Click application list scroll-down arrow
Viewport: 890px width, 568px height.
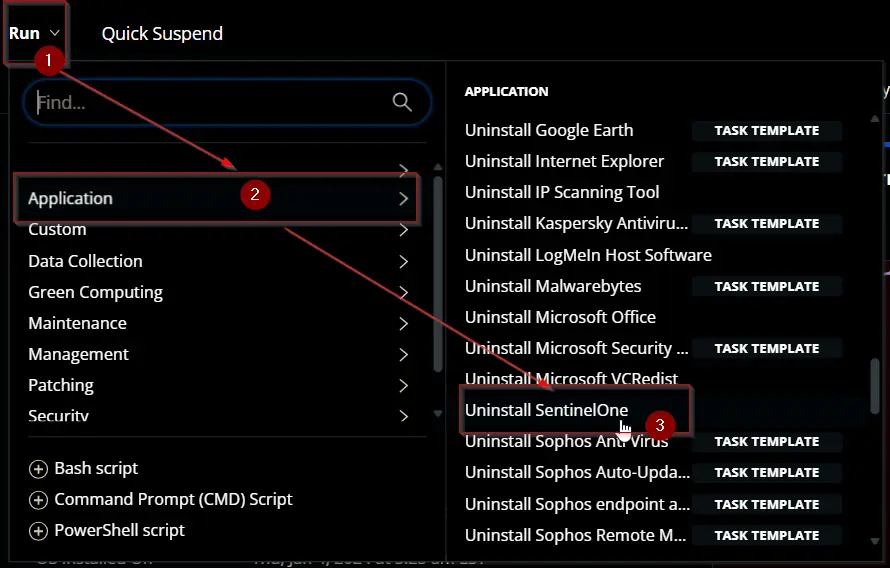pos(875,541)
